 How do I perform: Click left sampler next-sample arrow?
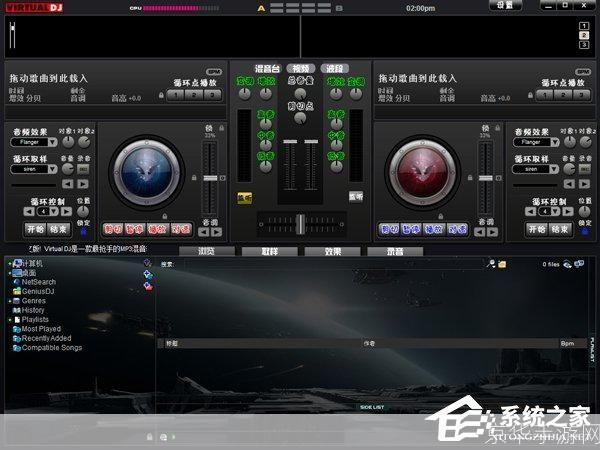(x=83, y=184)
